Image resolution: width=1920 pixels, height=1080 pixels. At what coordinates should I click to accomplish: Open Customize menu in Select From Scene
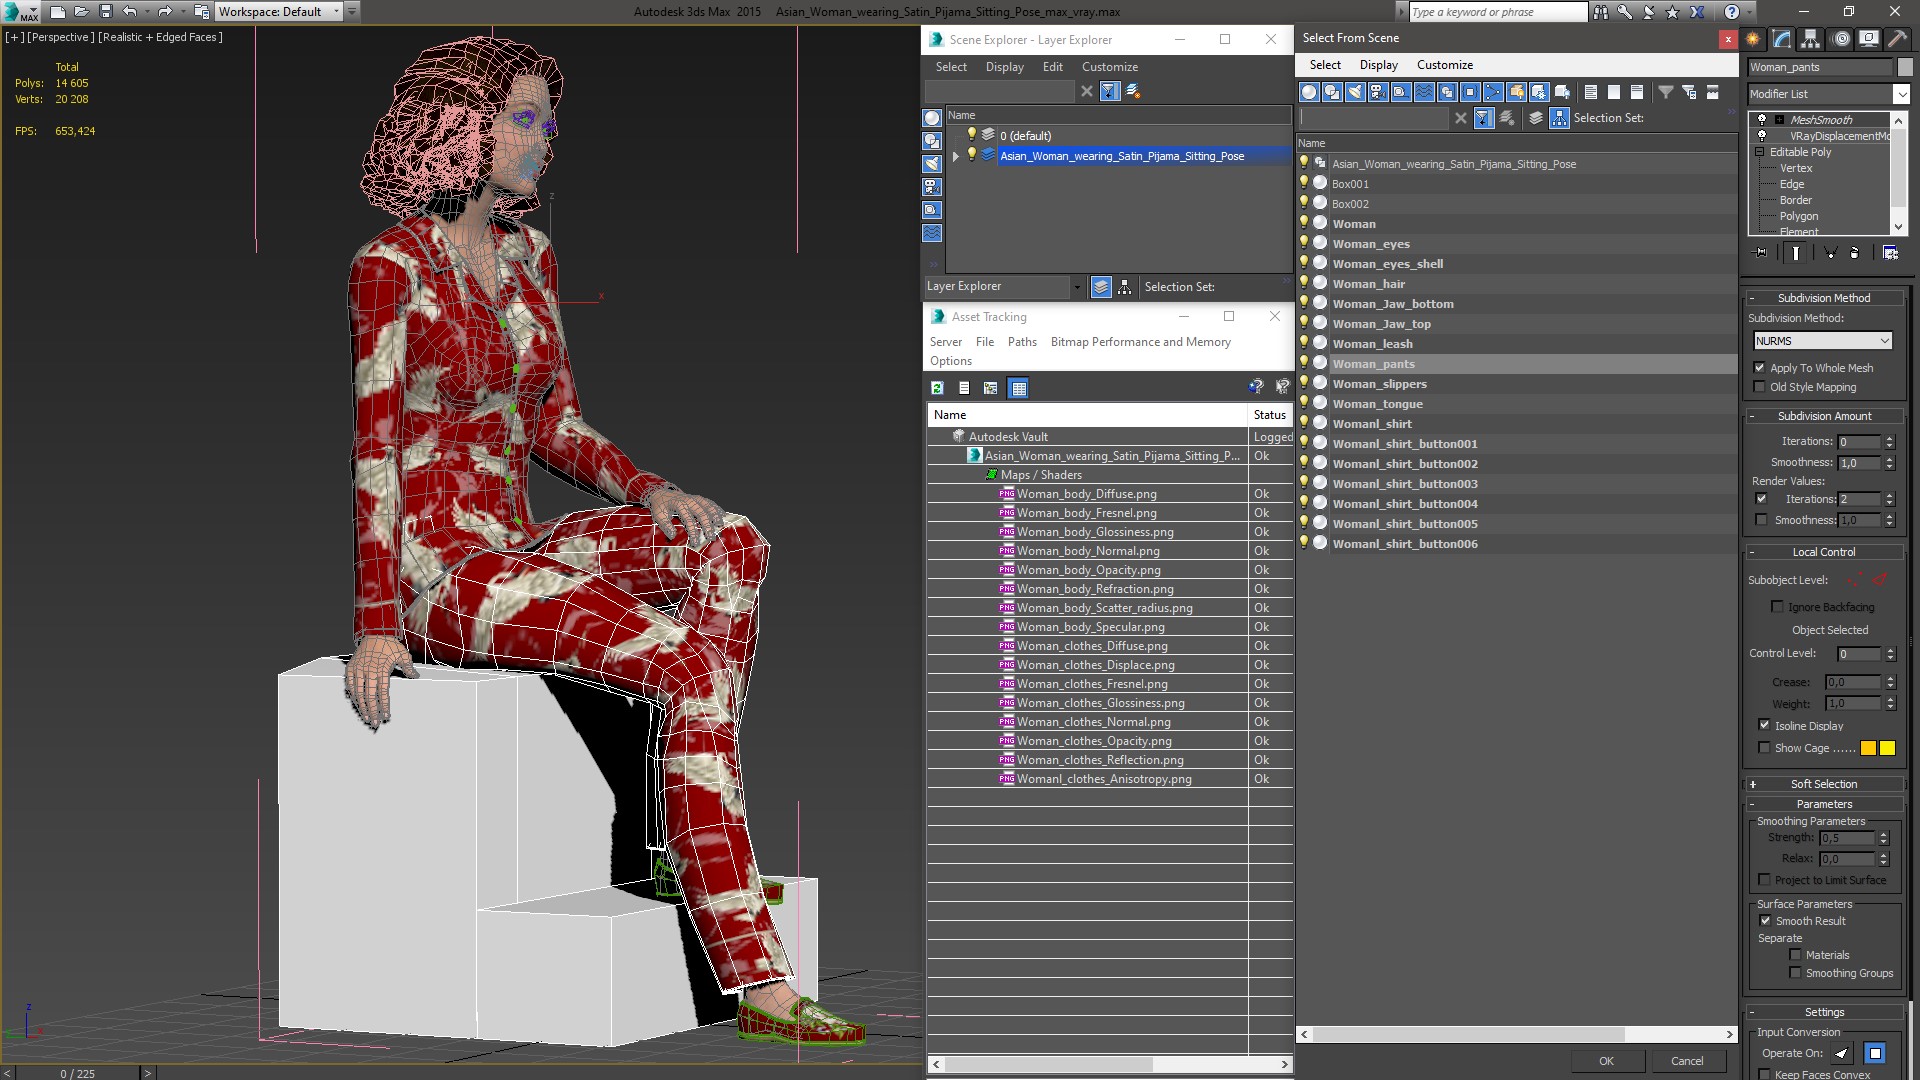1444,65
